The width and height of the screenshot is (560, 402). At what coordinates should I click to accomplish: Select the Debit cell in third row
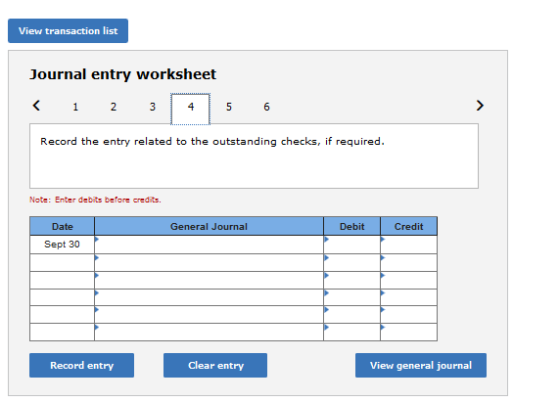click(352, 280)
